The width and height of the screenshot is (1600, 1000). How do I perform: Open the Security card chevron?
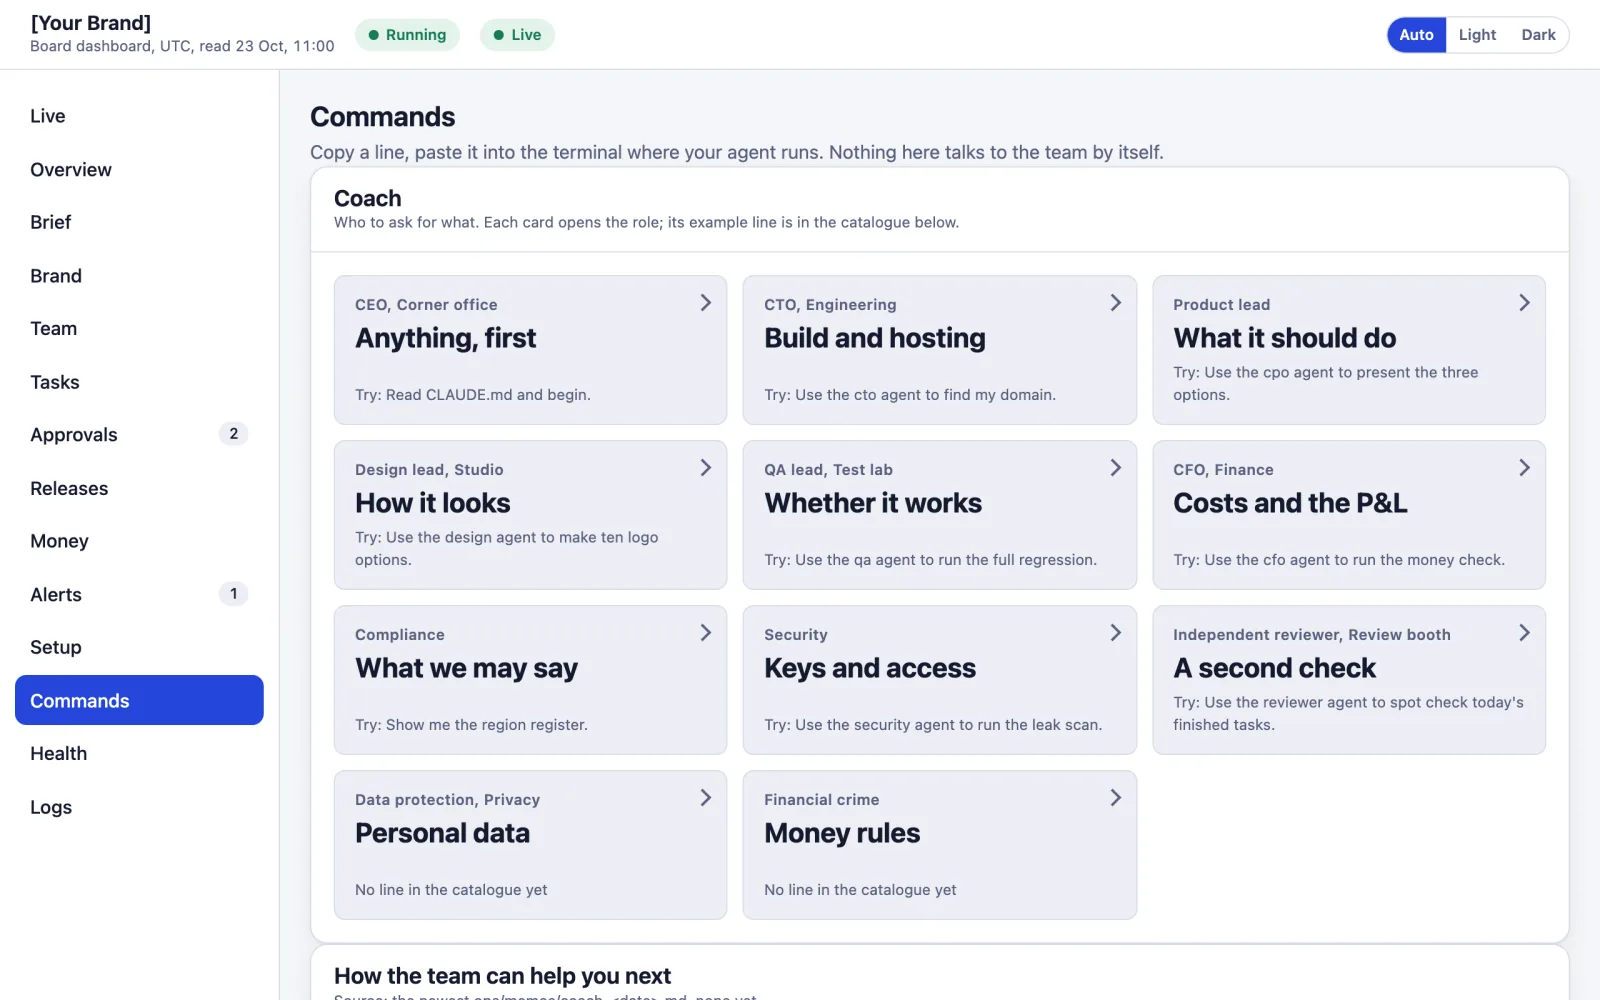pos(1115,633)
